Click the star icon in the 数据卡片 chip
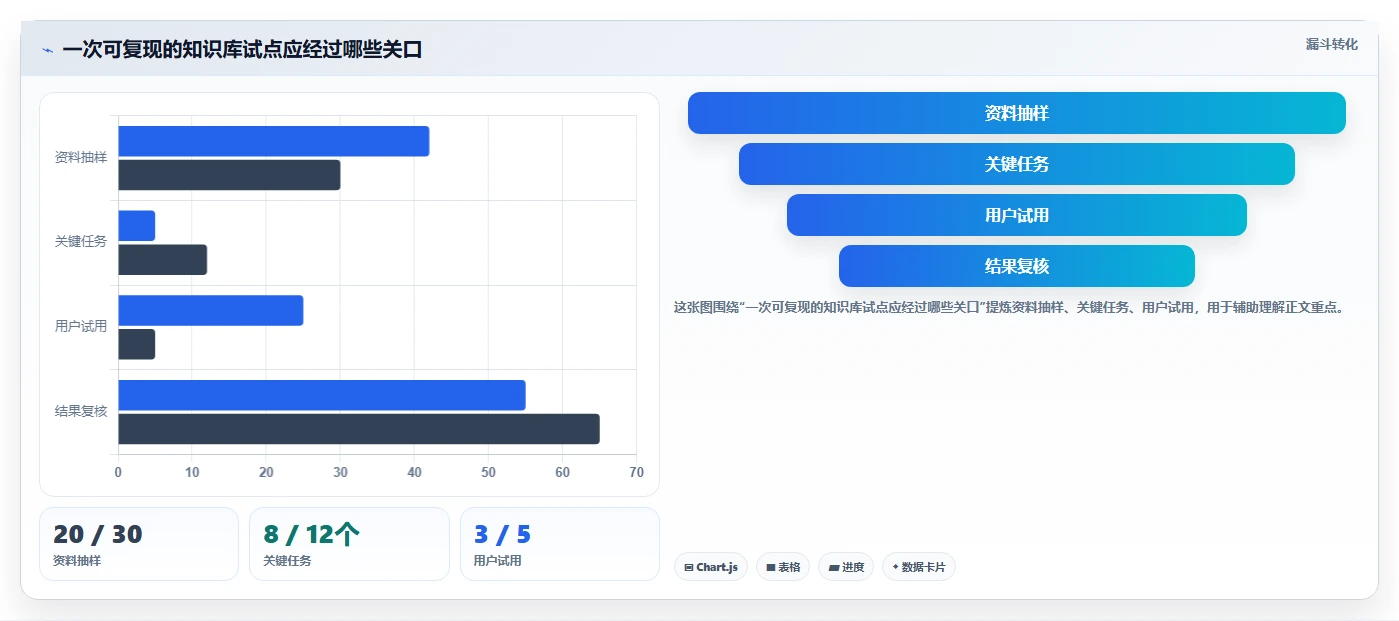 (x=895, y=567)
